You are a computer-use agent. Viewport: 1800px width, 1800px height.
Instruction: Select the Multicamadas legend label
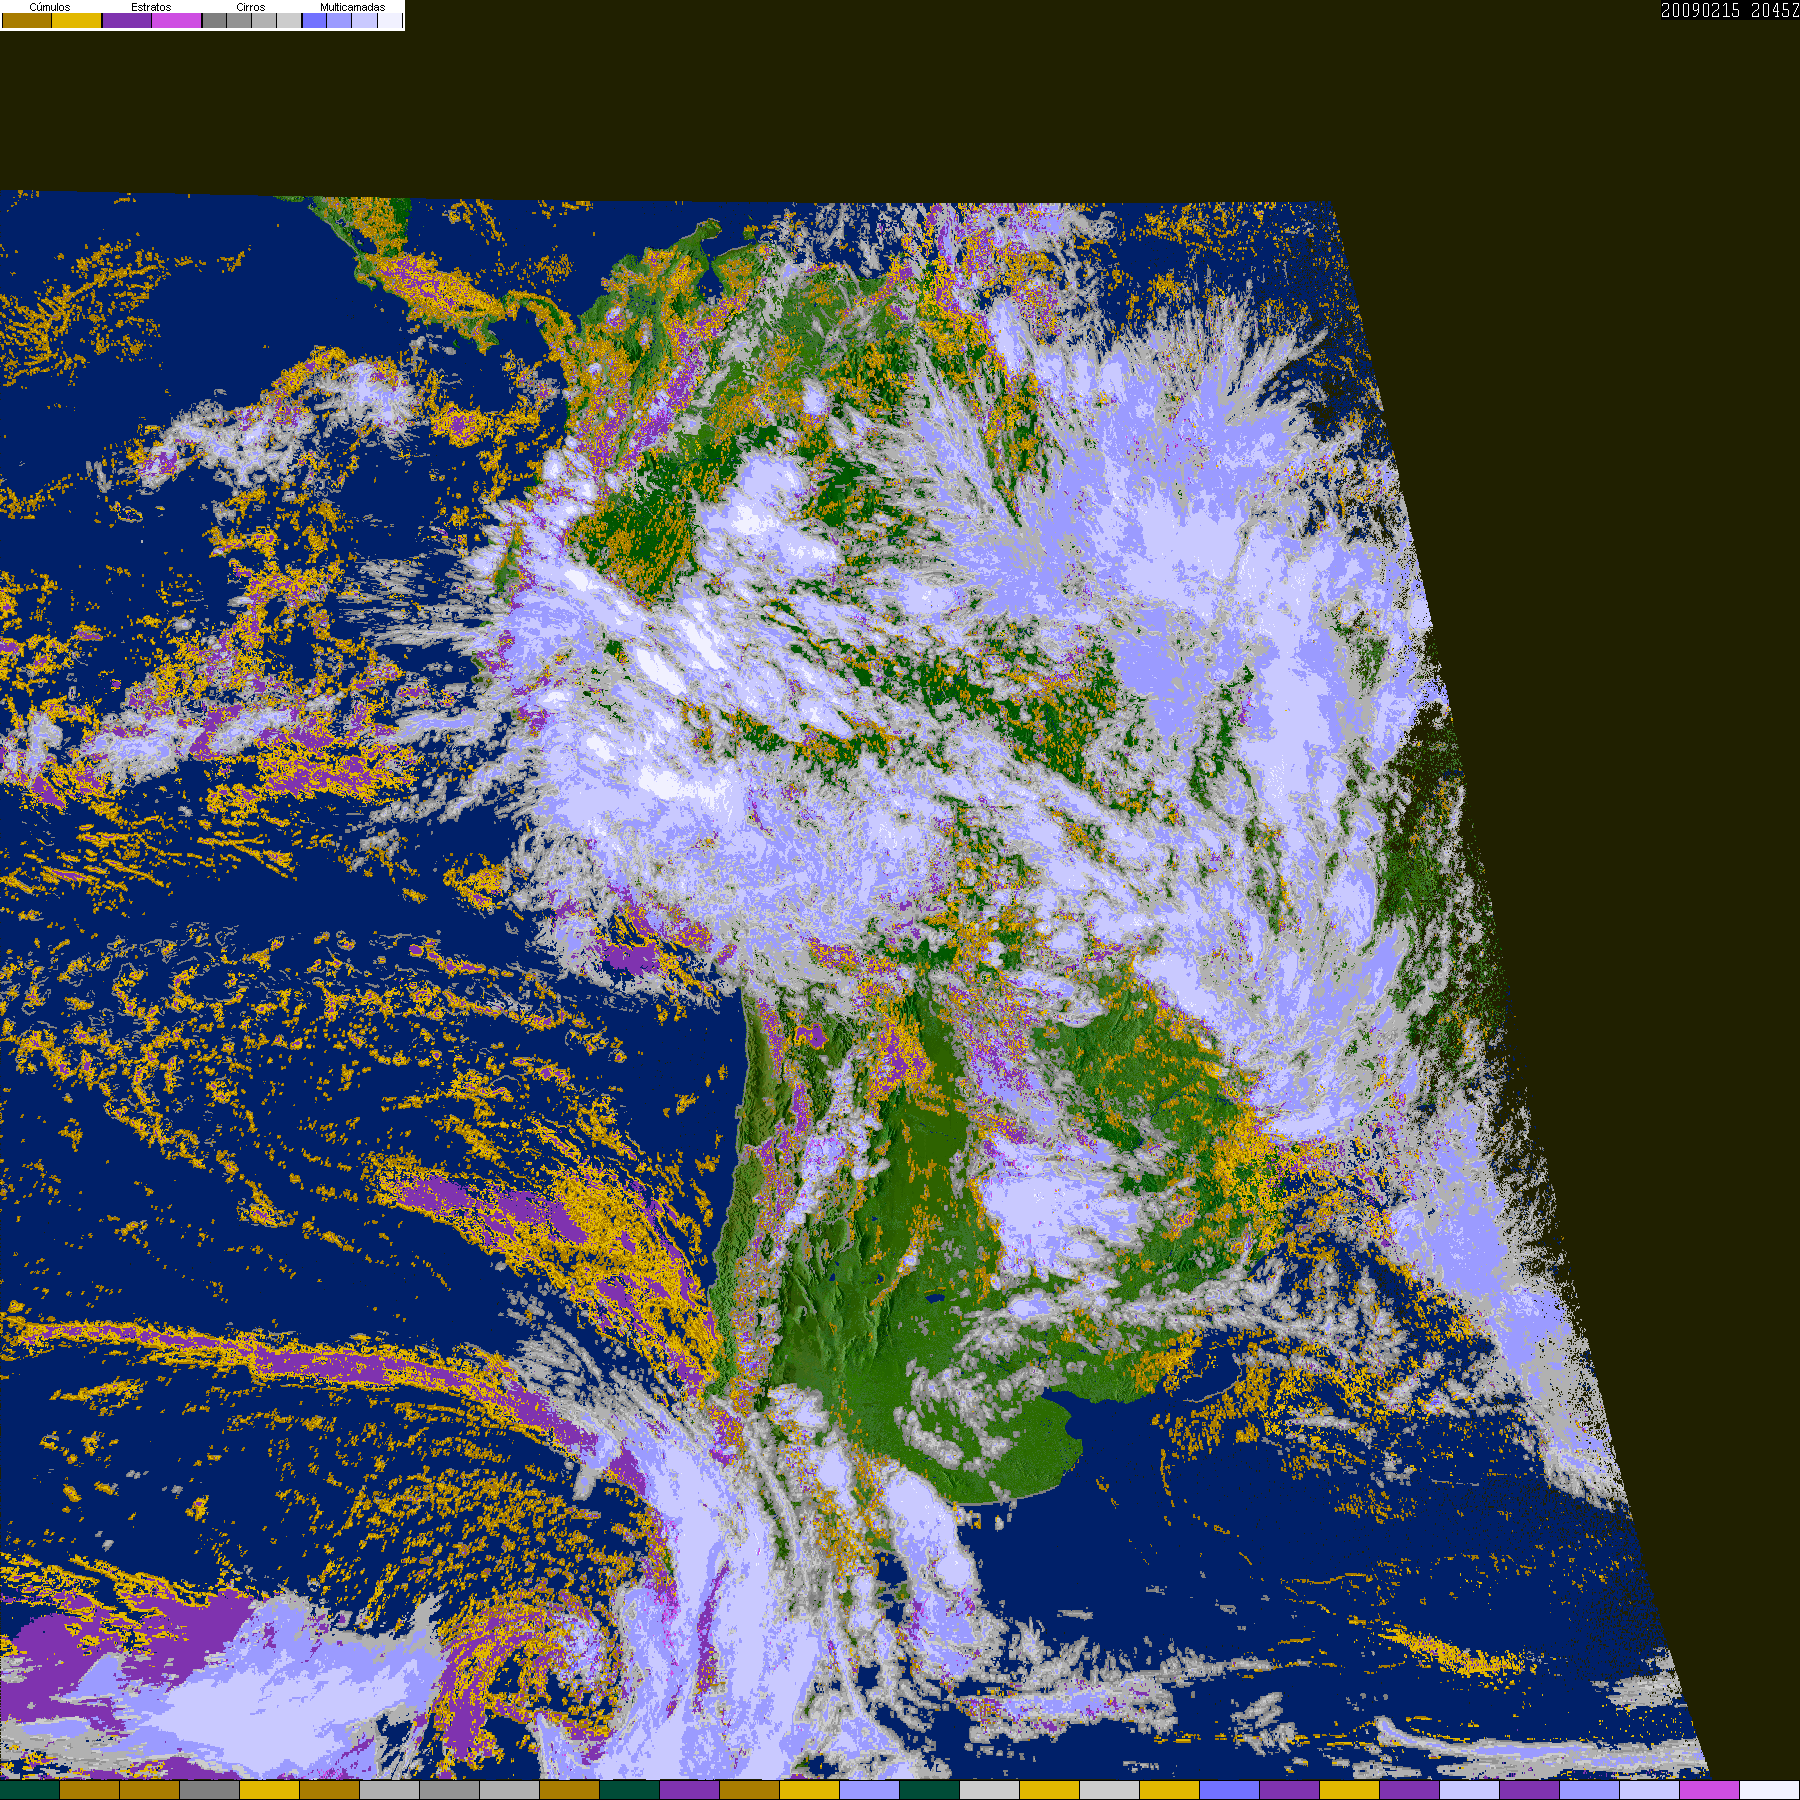click(x=353, y=7)
